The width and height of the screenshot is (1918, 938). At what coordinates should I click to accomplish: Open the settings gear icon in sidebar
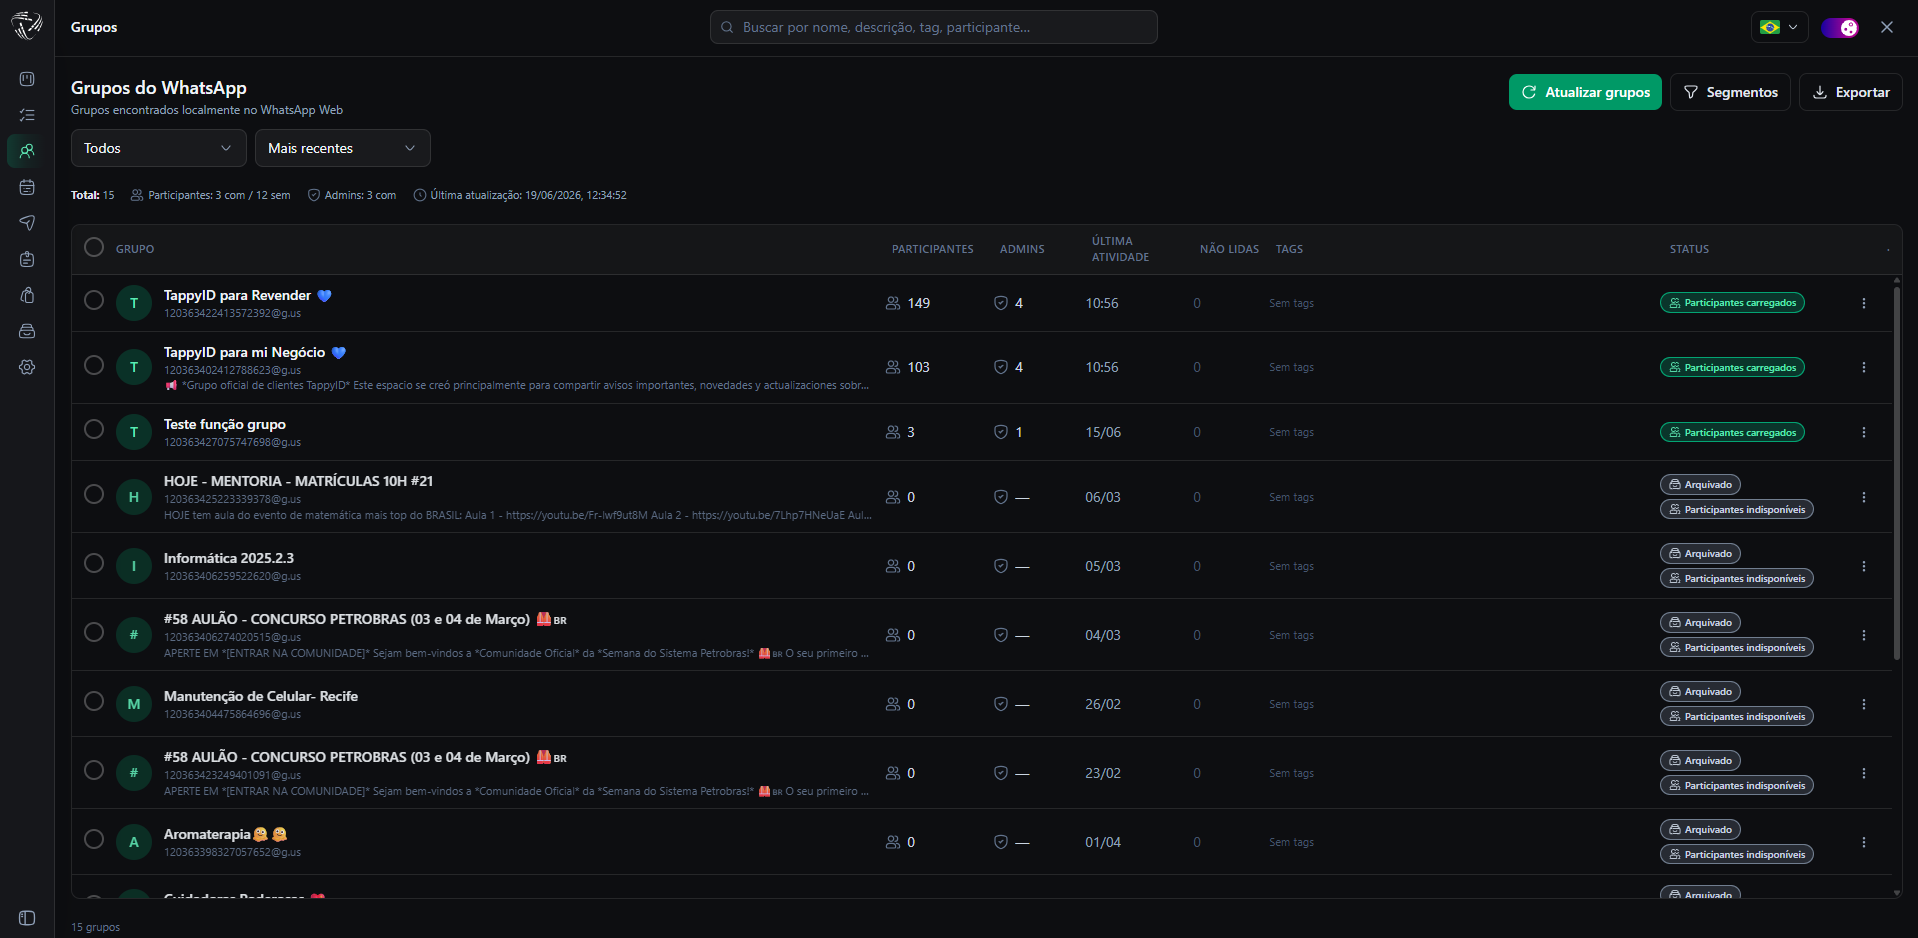(27, 367)
